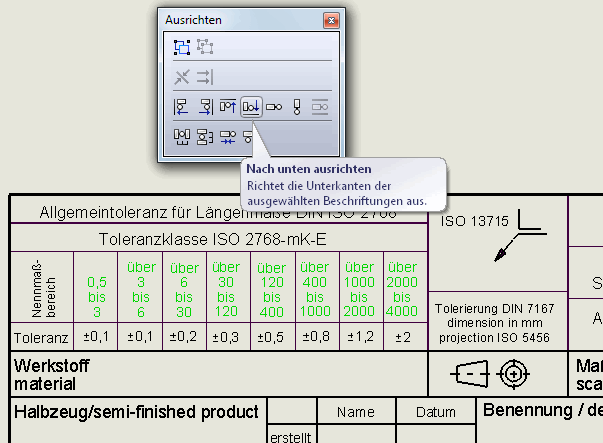Align selected annotations to the top

pyautogui.click(x=228, y=107)
